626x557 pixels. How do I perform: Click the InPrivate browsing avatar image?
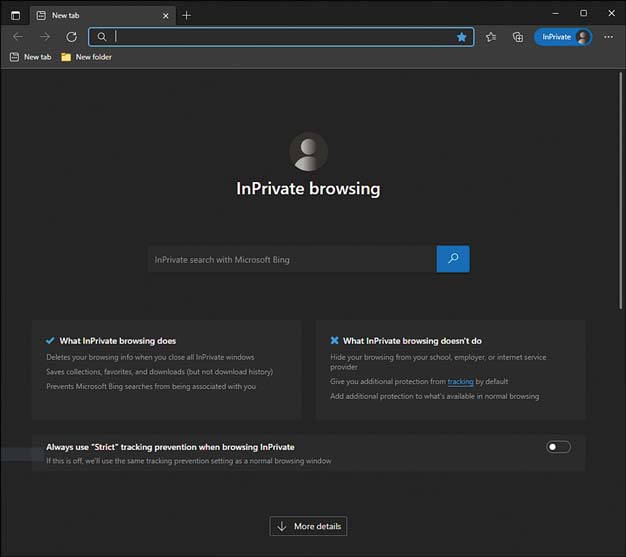click(308, 152)
